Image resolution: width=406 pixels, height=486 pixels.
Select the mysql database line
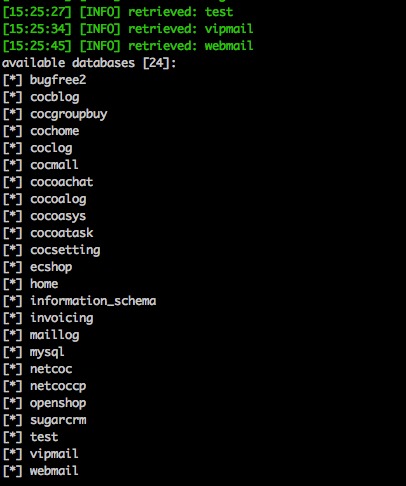[x=47, y=352]
